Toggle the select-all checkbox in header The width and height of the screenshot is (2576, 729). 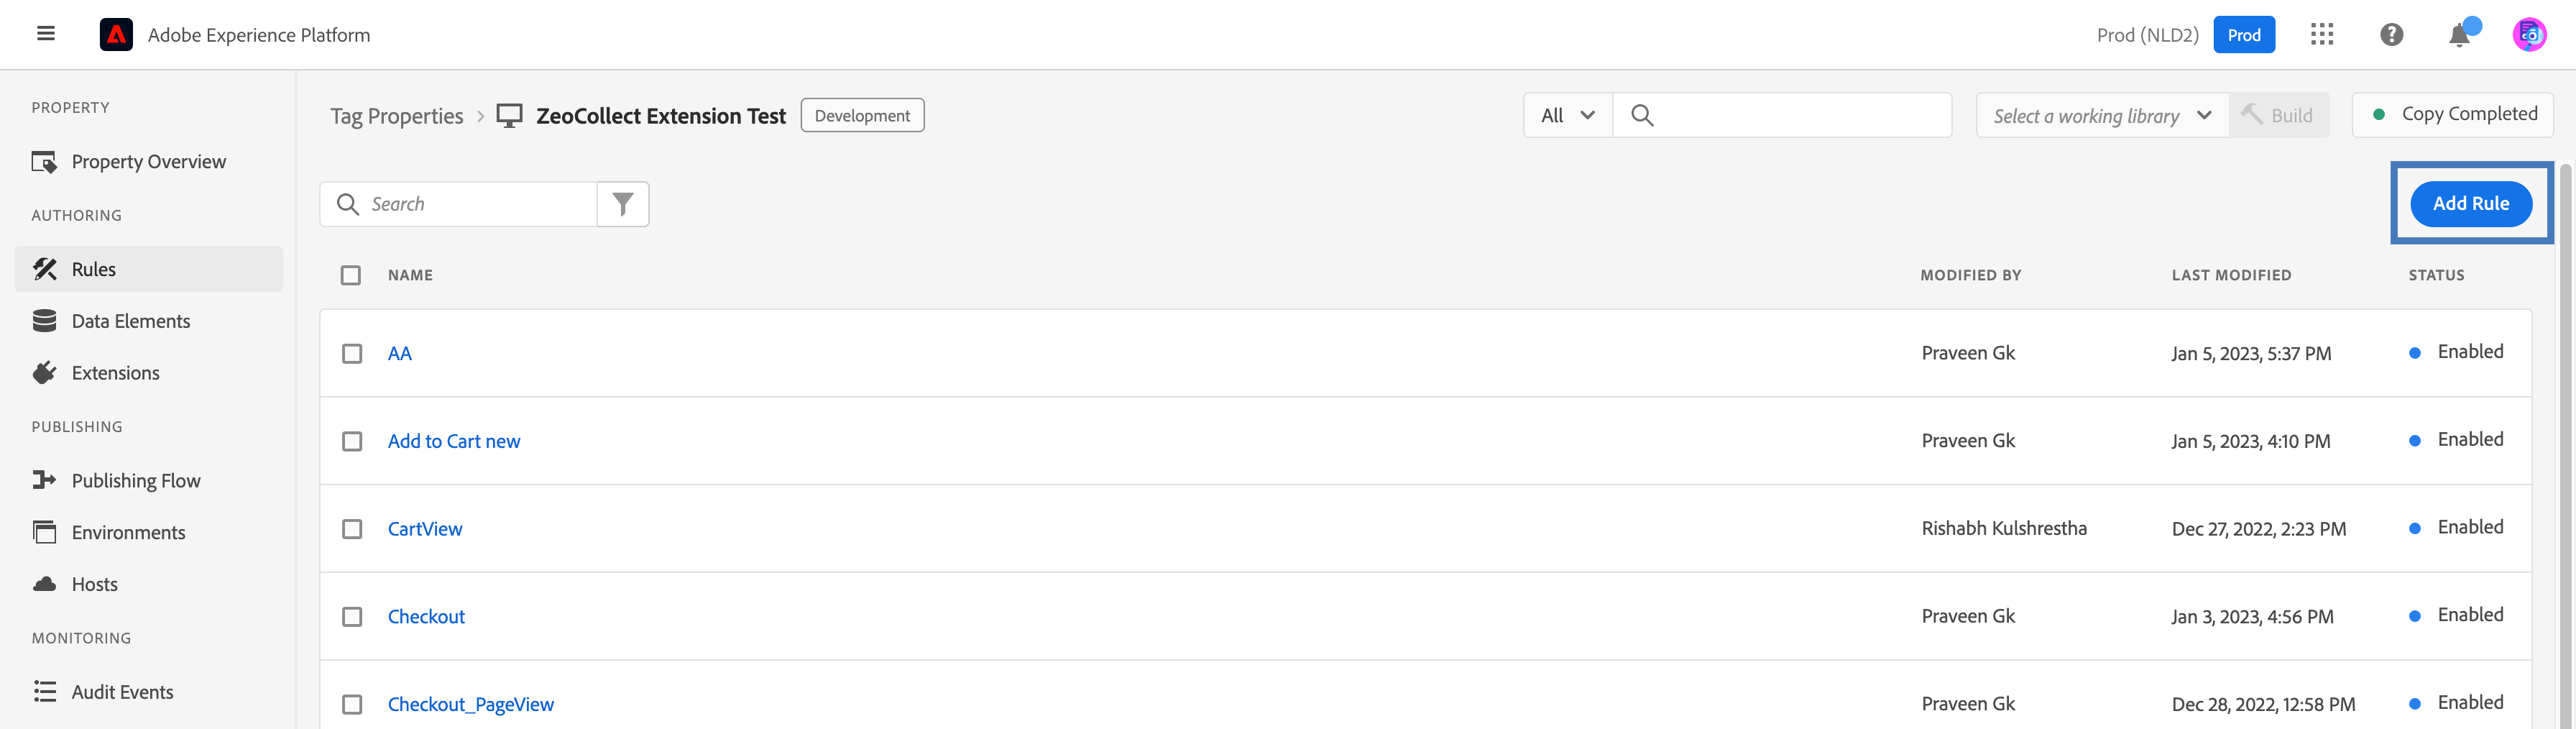(350, 275)
